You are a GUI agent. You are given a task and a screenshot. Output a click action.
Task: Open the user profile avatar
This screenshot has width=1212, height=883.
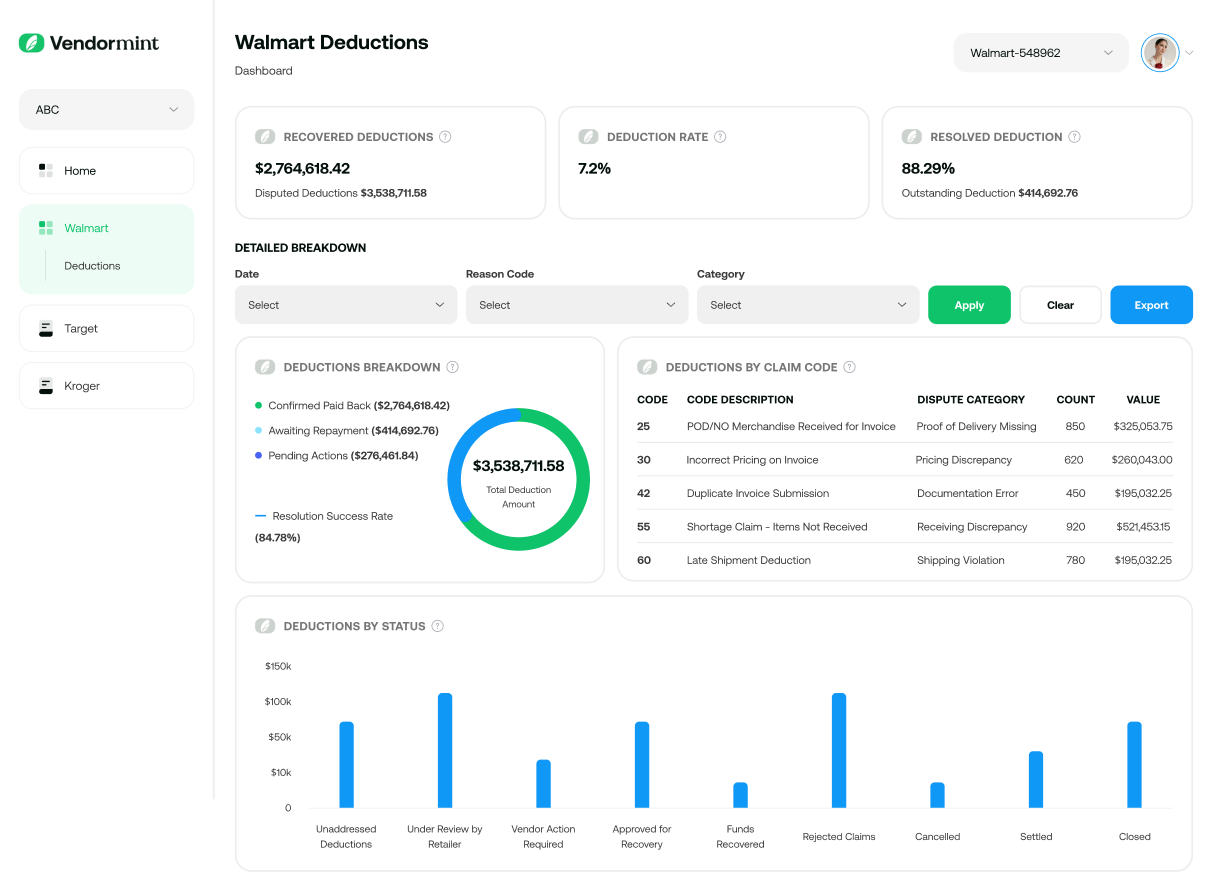pyautogui.click(x=1160, y=53)
